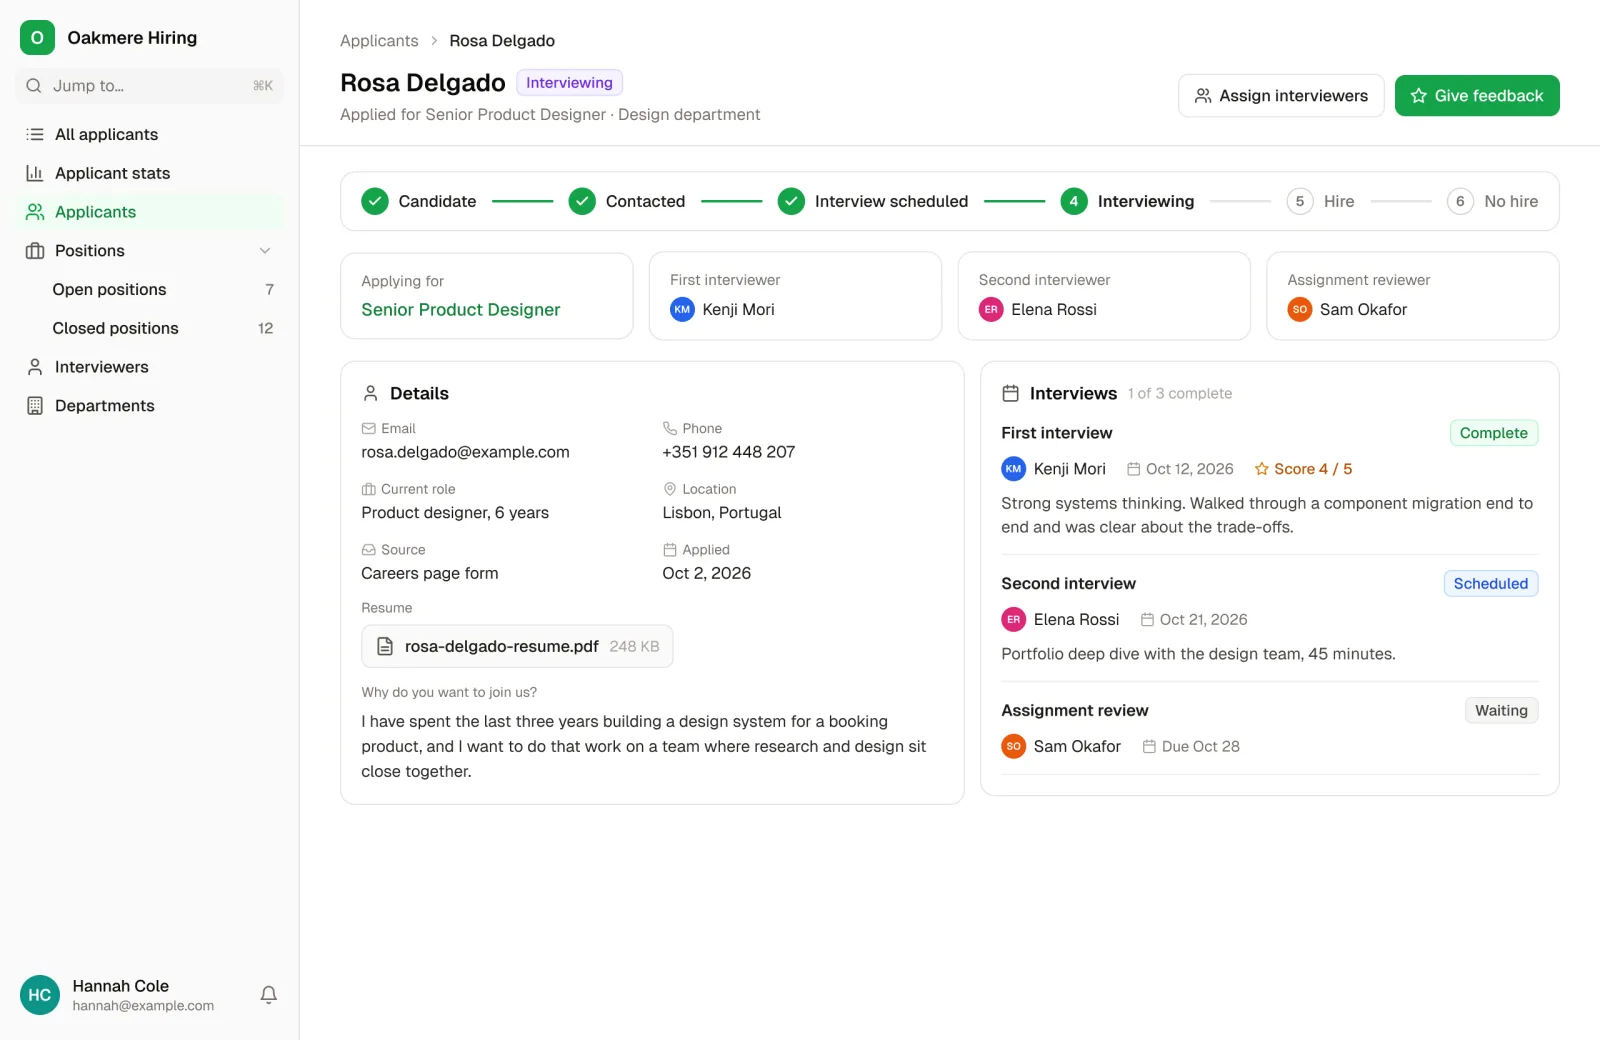This screenshot has height=1040, width=1600.
Task: Select the Interviewing stage step
Action: tap(1127, 202)
